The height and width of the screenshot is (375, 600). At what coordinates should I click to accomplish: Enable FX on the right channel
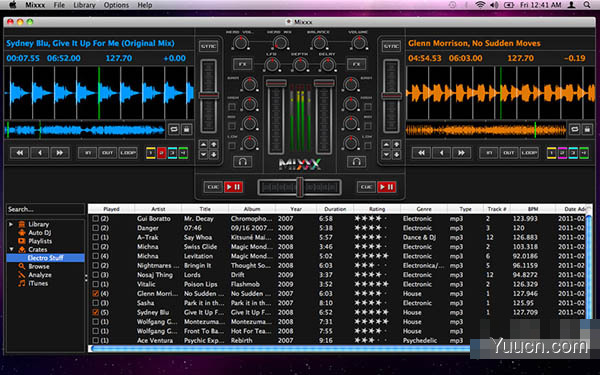pos(356,64)
